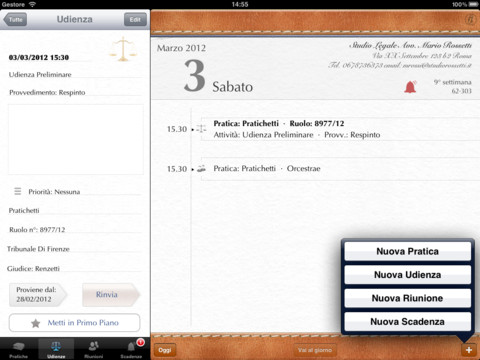Viewport: 480px width, 360px height.
Task: Click the Rinvia arrow button
Action: pos(111,295)
